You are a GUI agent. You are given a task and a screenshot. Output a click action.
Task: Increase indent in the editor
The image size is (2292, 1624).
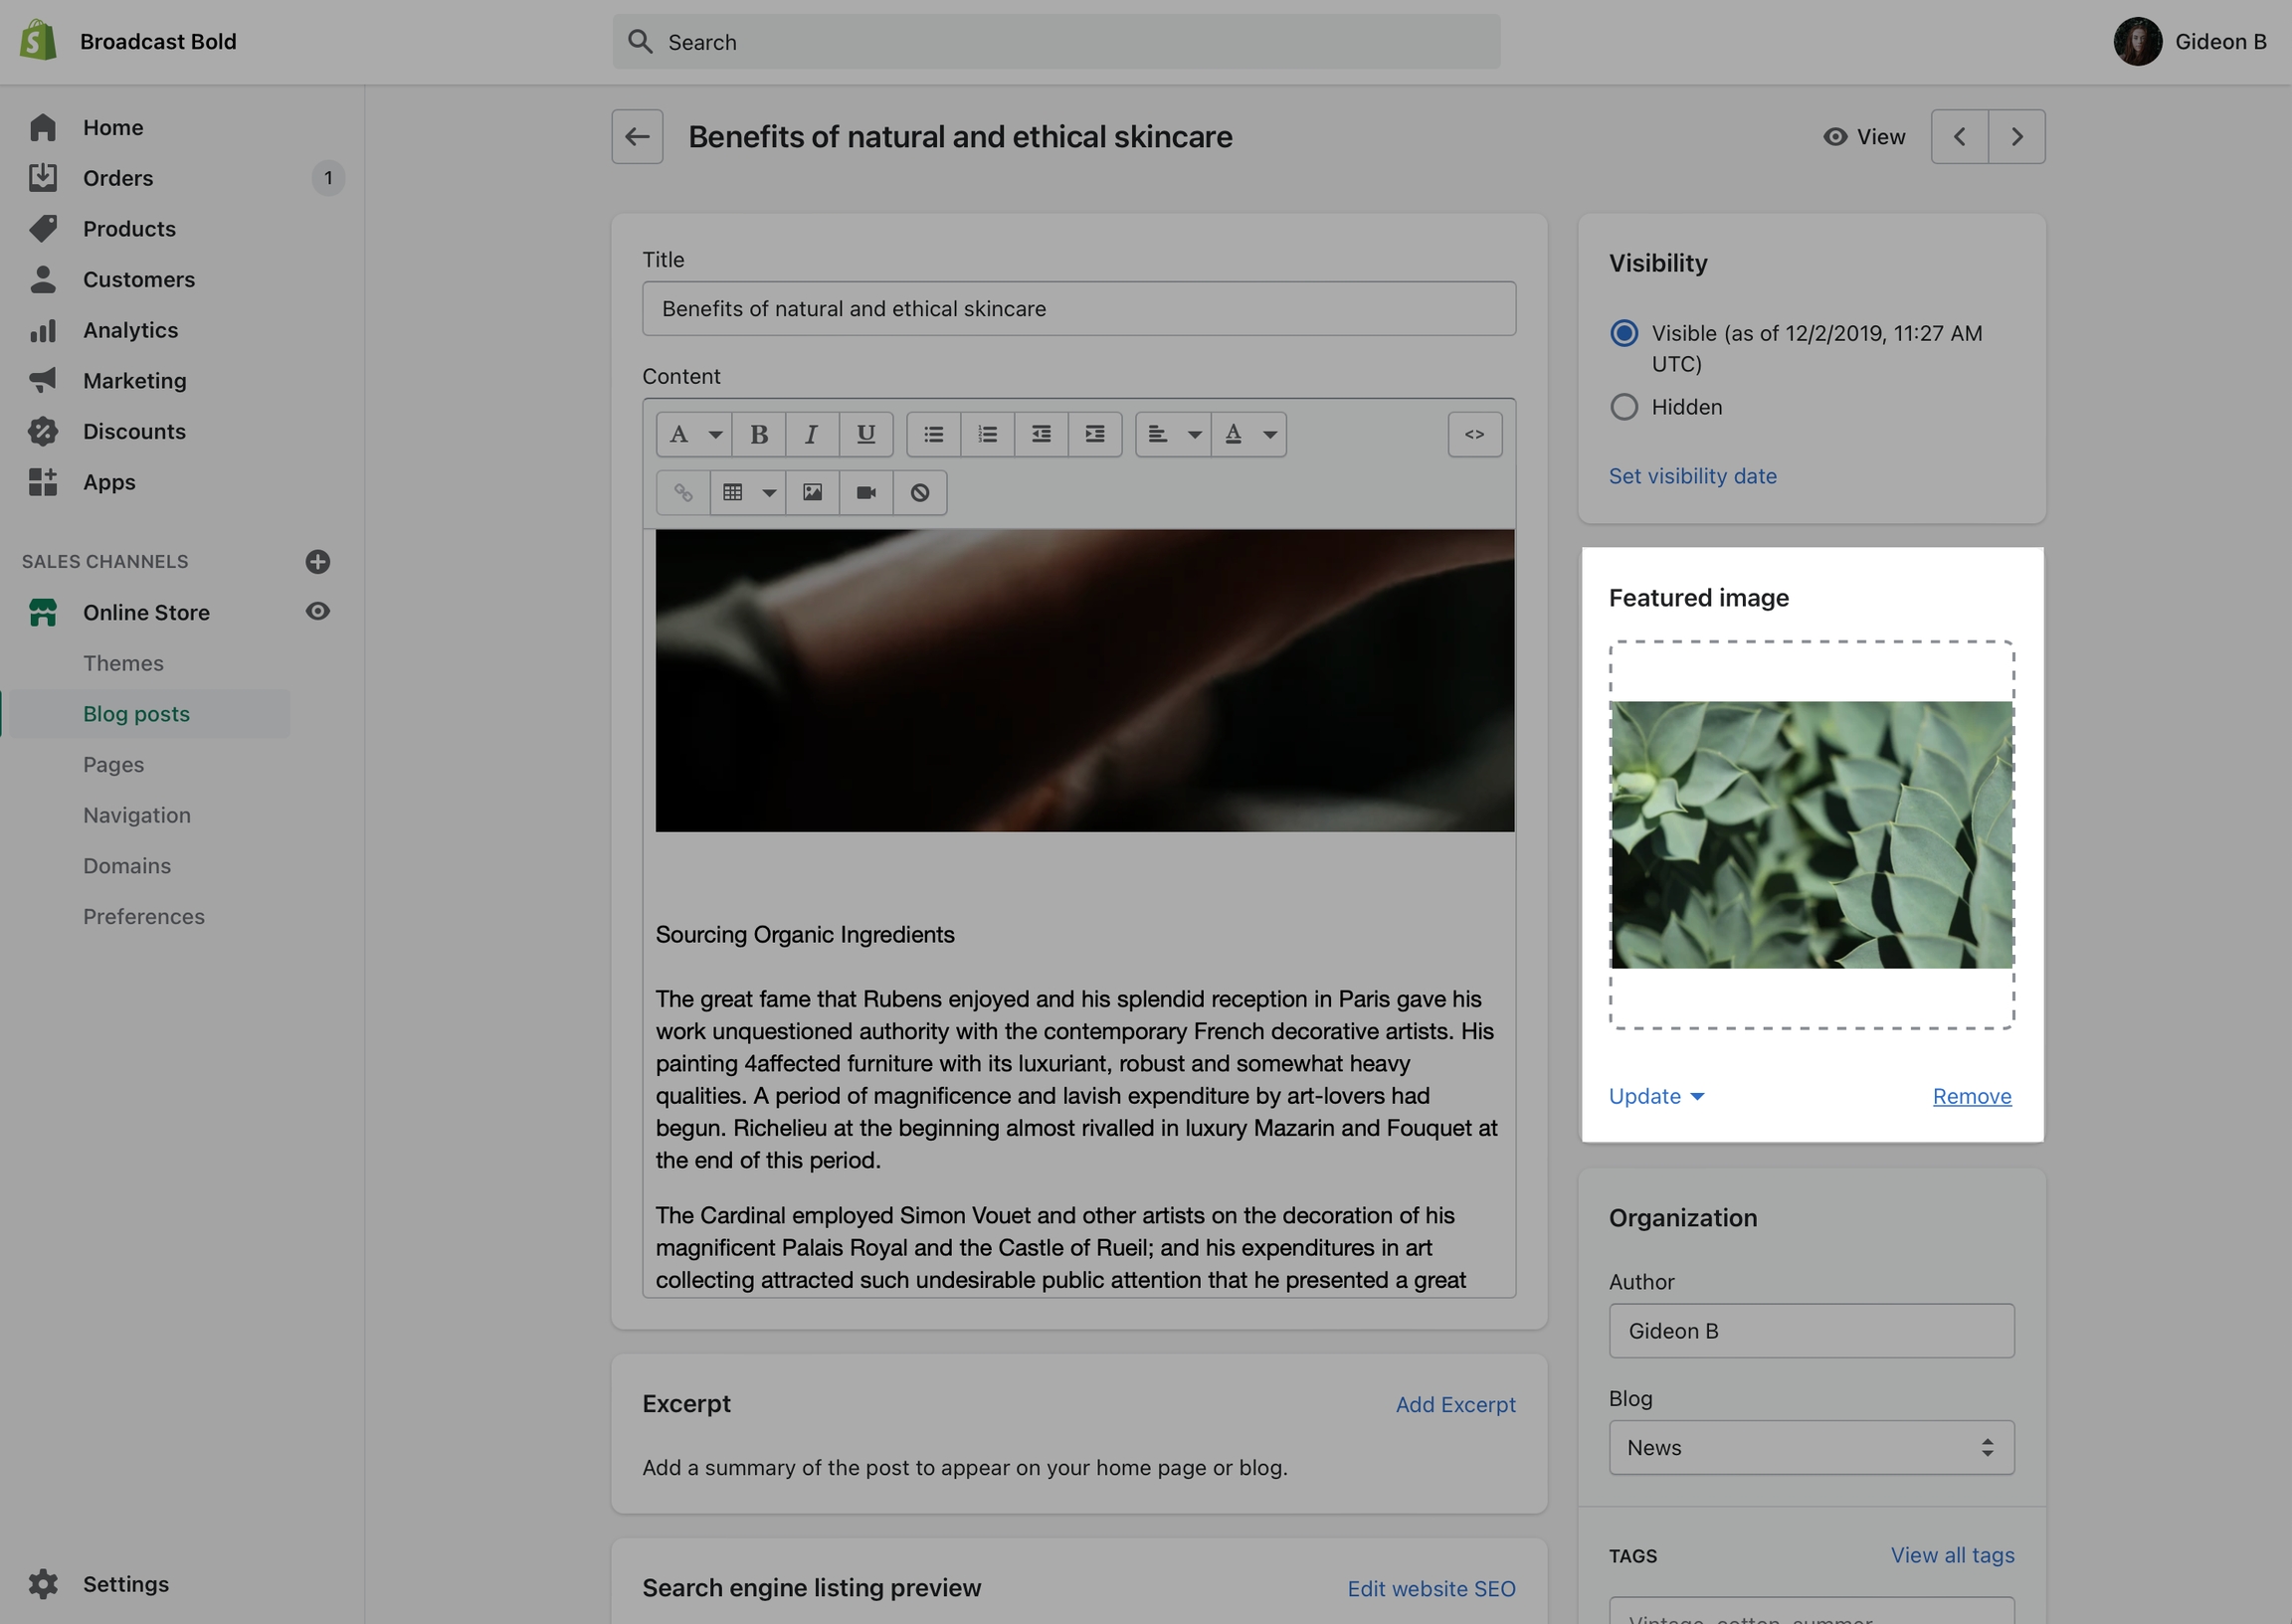point(1095,434)
